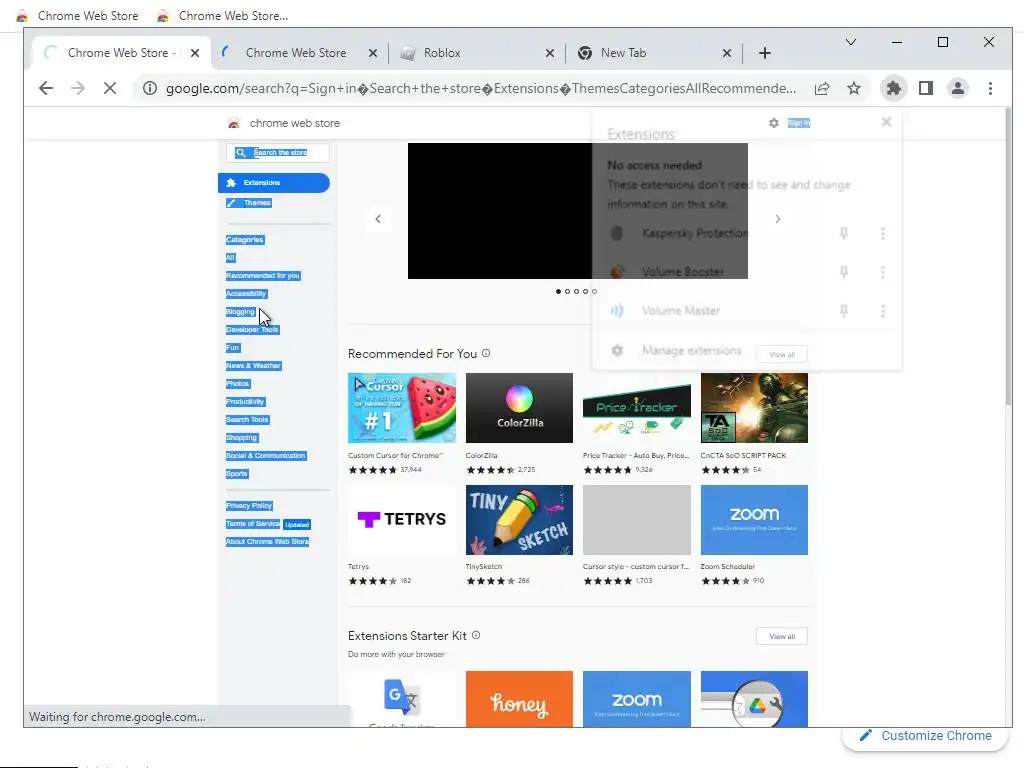Choose the Search Tools category
Viewport: 1024px width, 768px height.
(248, 419)
